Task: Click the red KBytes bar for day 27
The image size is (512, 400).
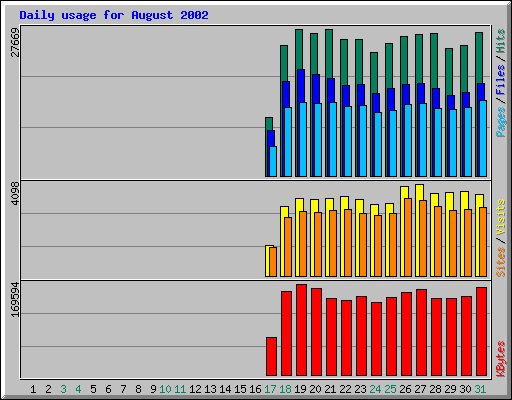Action: (421, 333)
